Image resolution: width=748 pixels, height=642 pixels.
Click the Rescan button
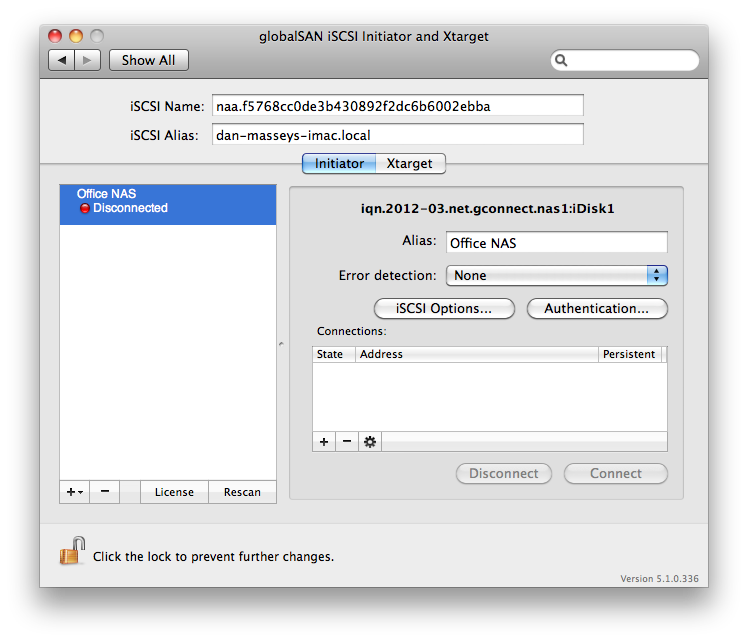[242, 492]
